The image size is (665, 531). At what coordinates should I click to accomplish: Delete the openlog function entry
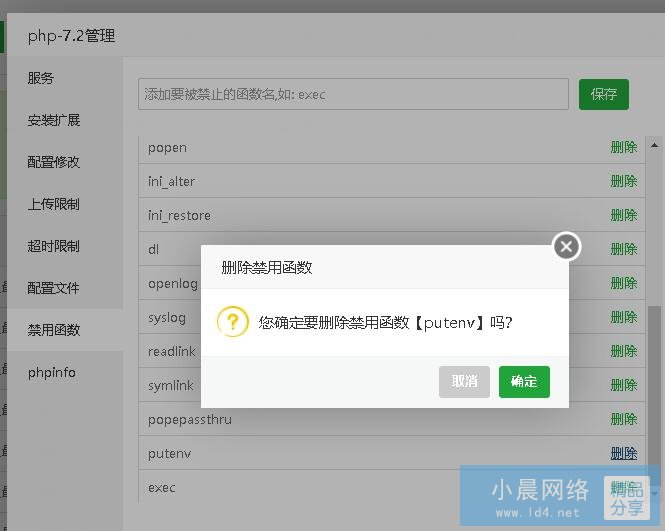(x=624, y=283)
